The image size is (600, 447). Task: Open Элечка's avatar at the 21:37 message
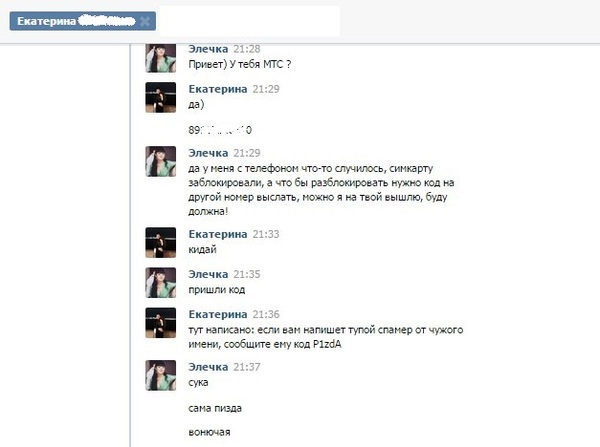click(x=161, y=375)
